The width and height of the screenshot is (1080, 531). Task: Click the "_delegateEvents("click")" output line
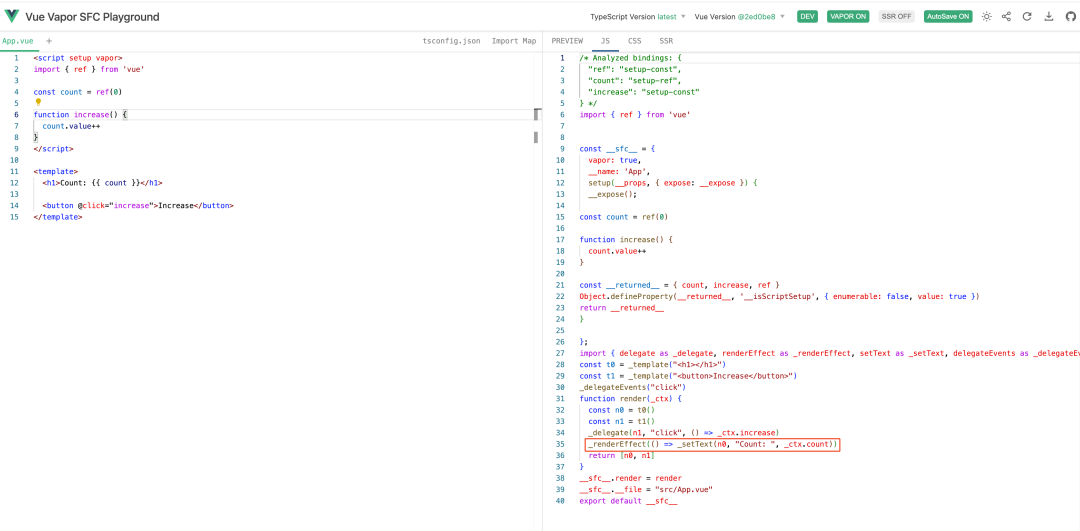(x=632, y=387)
